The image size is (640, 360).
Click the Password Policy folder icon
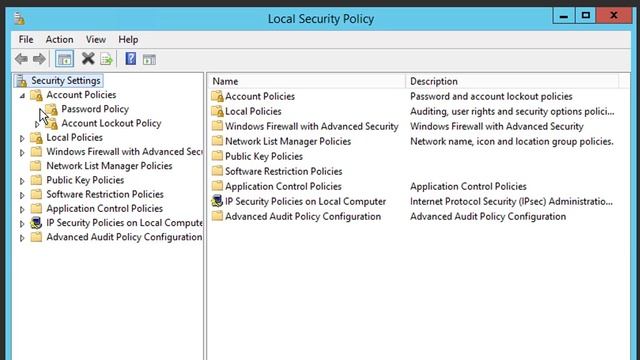(x=51, y=109)
